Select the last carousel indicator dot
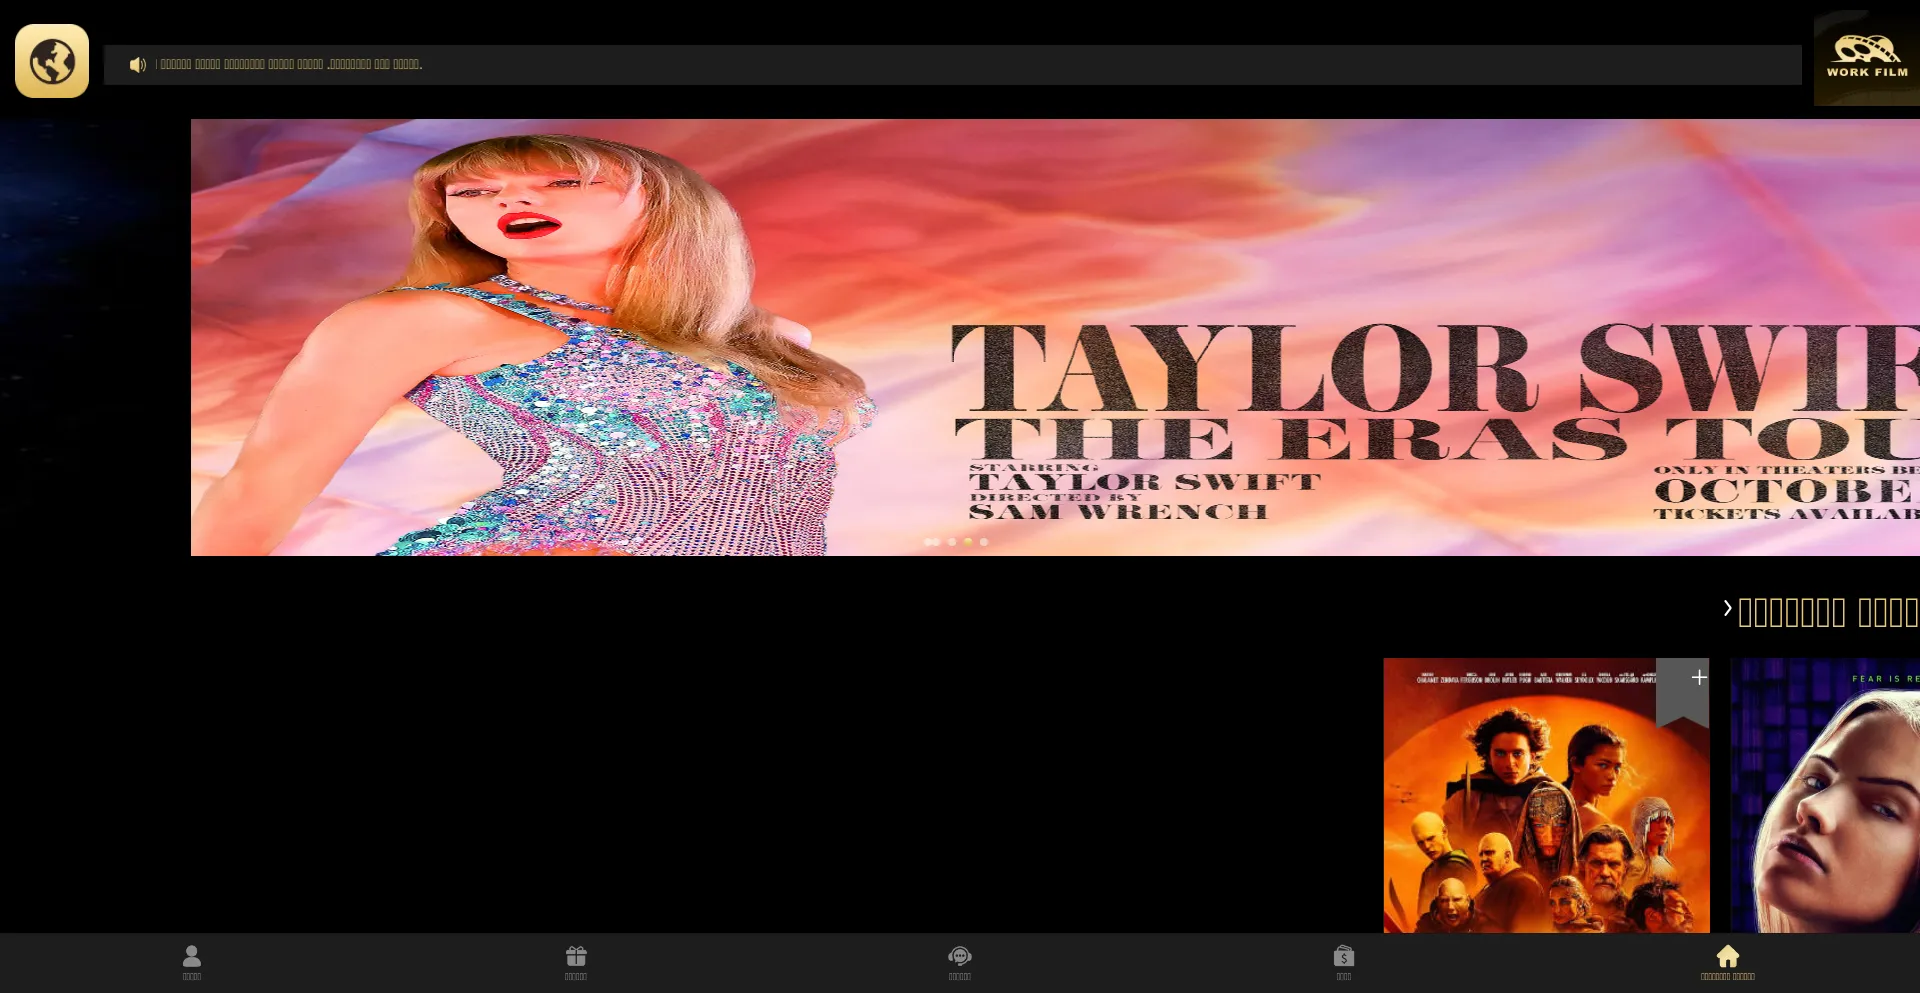Viewport: 1920px width, 993px height. pos(984,542)
